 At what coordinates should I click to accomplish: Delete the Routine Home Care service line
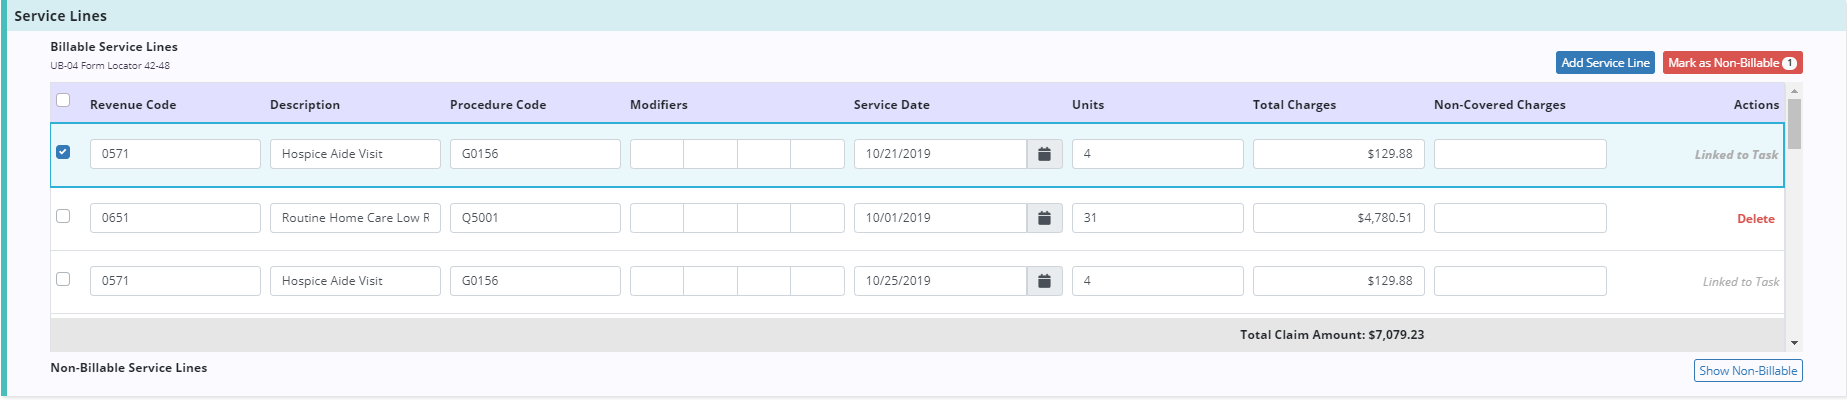1755,219
